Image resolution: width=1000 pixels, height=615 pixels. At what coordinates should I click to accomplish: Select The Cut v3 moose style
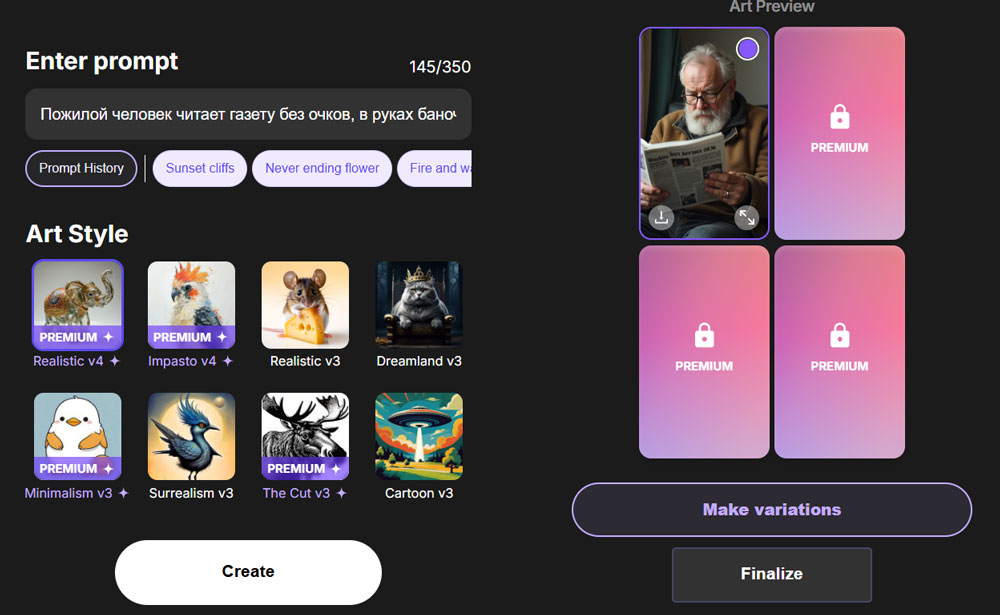[x=305, y=436]
